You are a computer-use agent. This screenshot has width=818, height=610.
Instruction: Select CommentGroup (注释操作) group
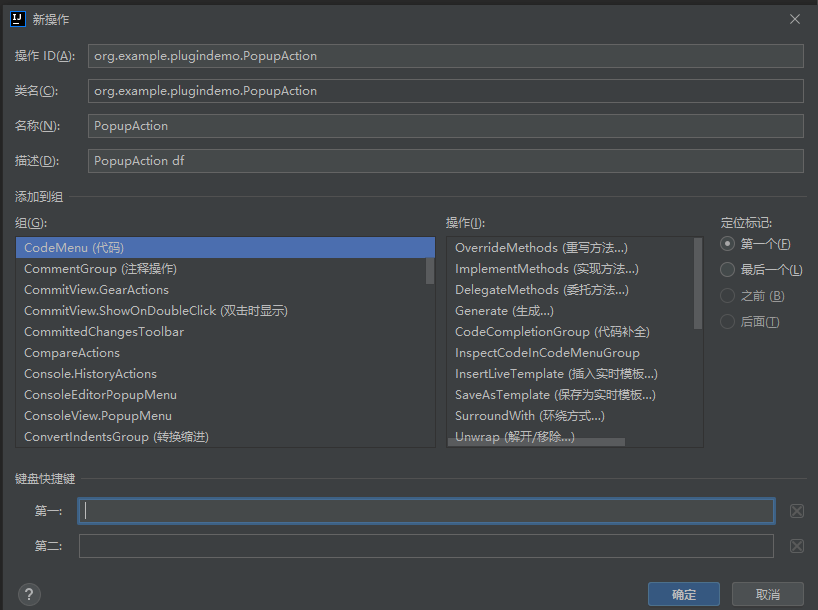[x=225, y=269]
